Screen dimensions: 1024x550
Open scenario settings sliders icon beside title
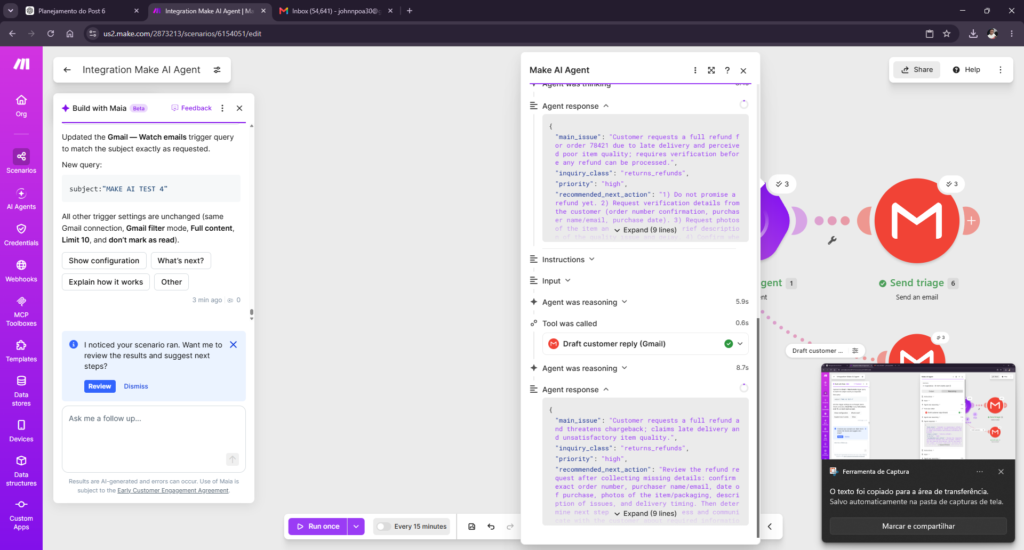(217, 70)
